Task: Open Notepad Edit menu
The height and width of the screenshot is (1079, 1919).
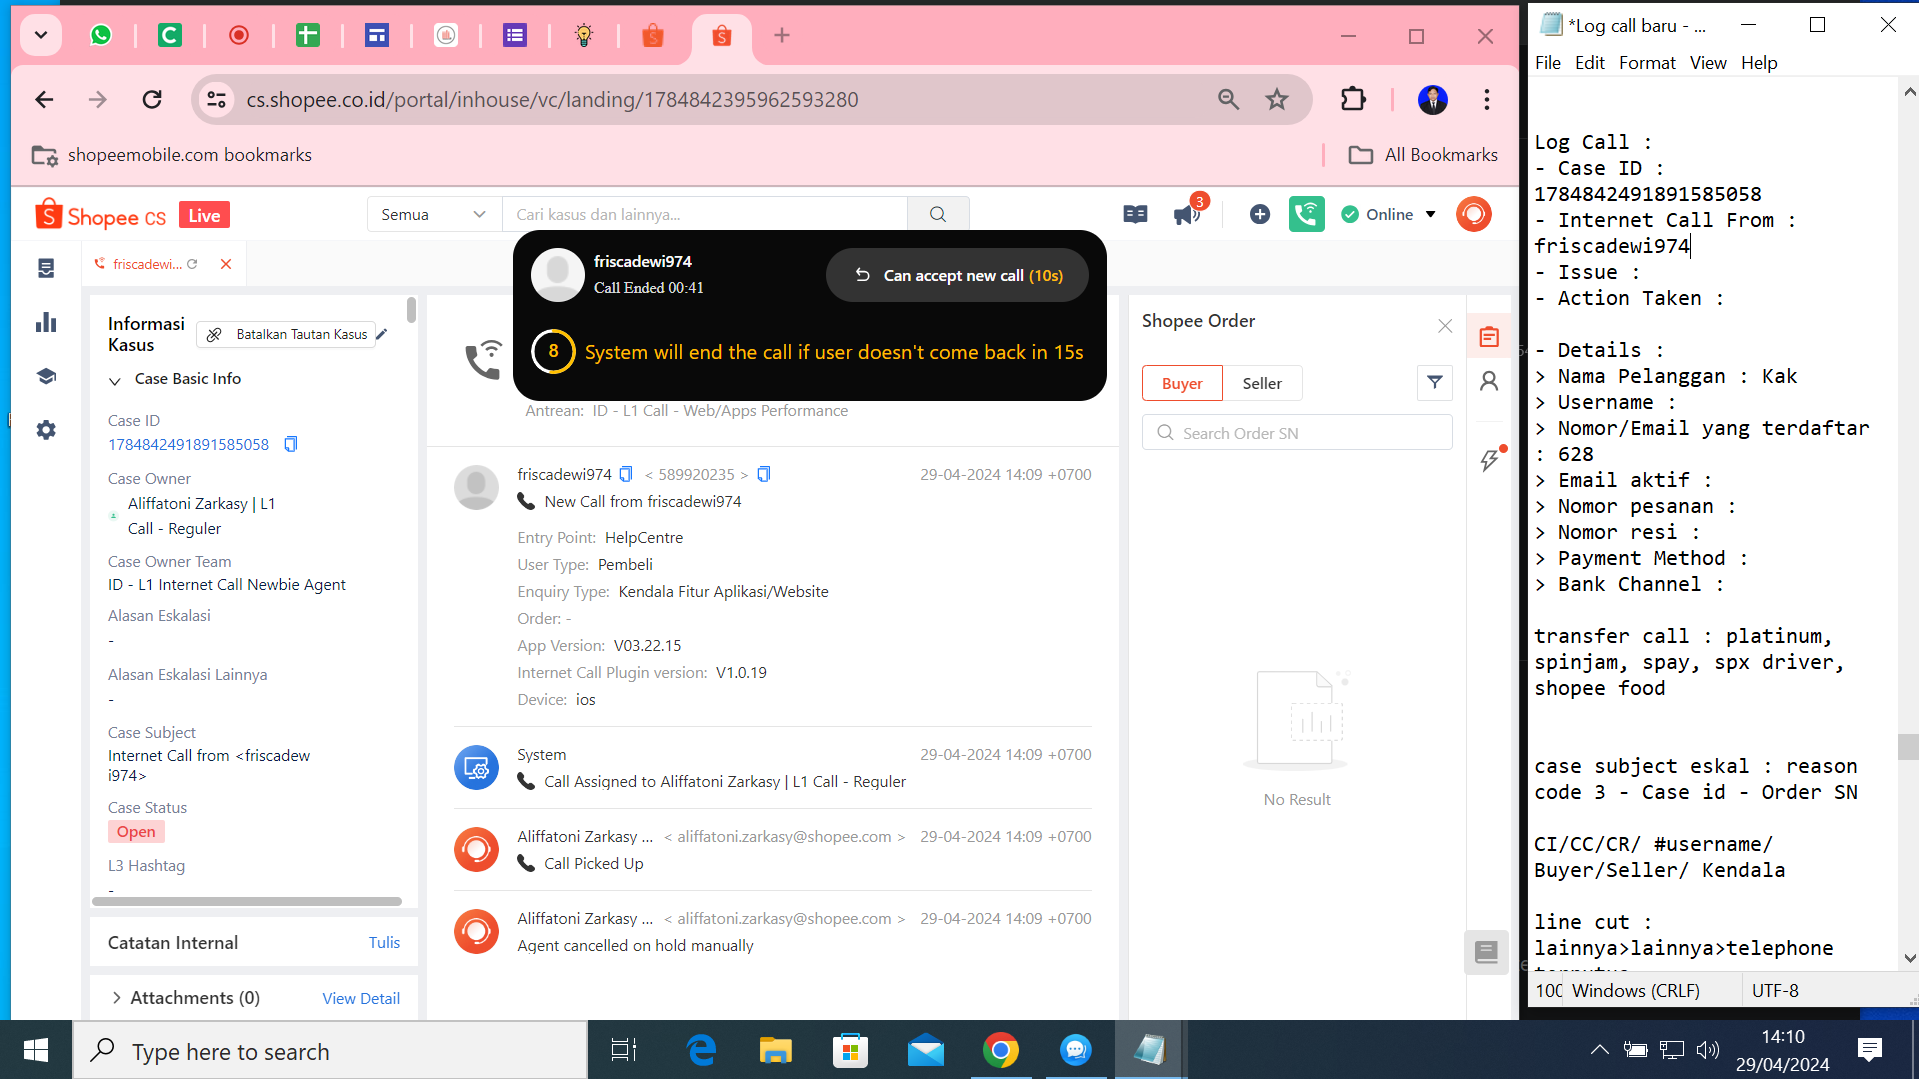Action: [1589, 63]
